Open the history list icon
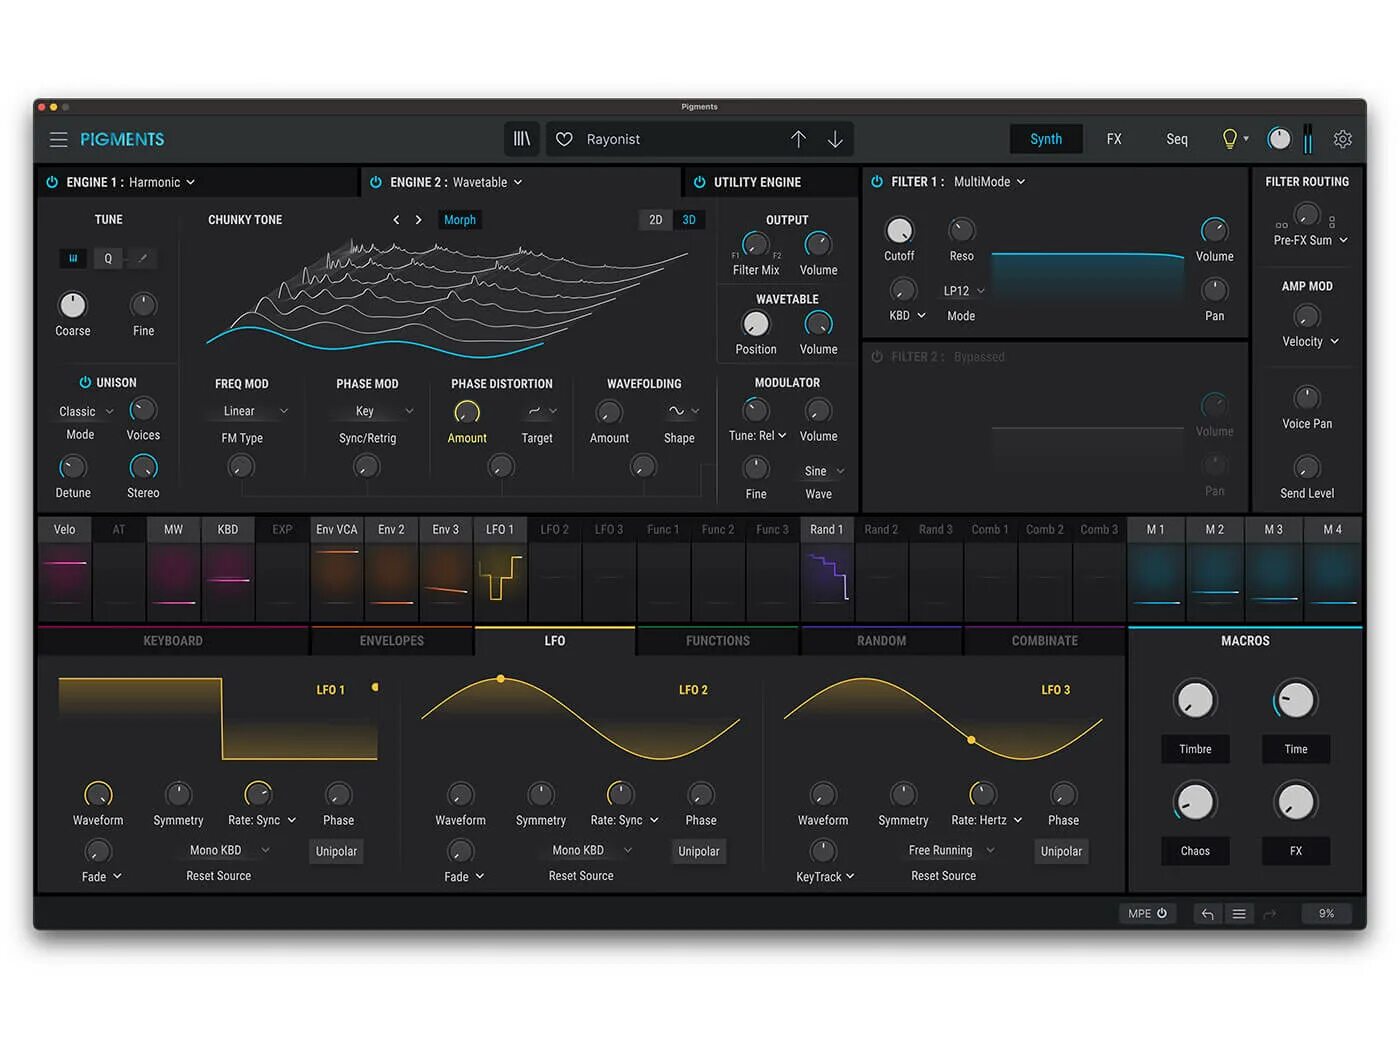Viewport: 1400px width, 1050px height. (x=1239, y=913)
